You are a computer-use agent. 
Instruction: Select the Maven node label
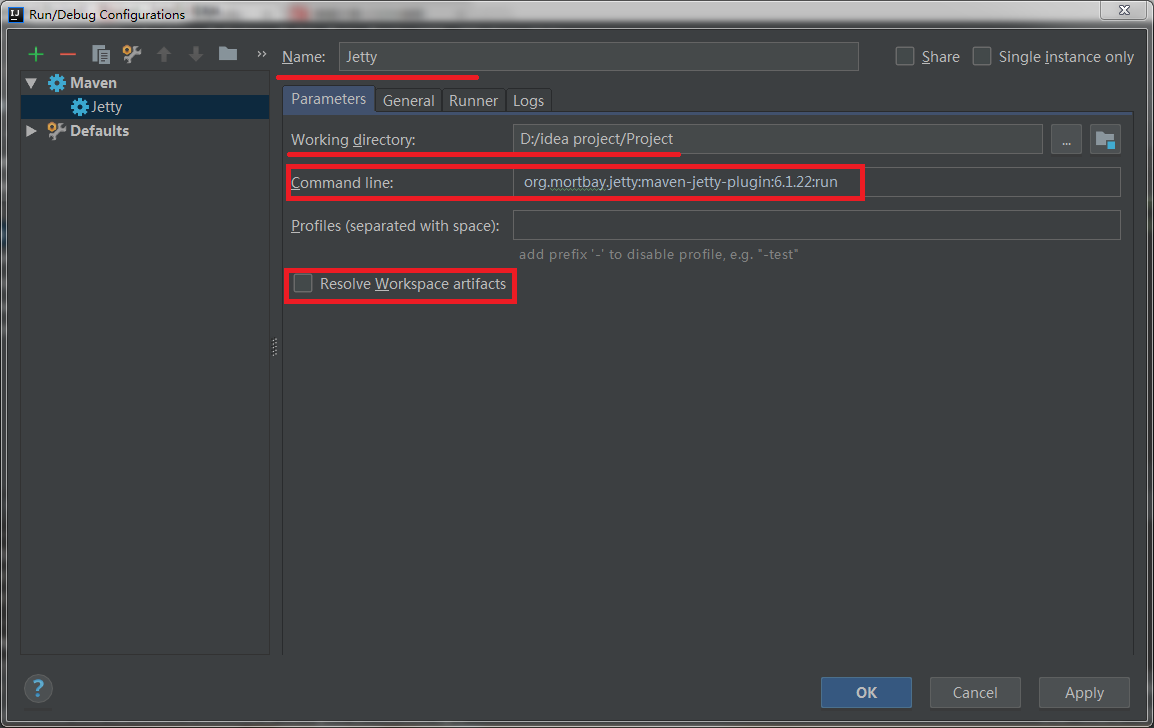[x=93, y=83]
